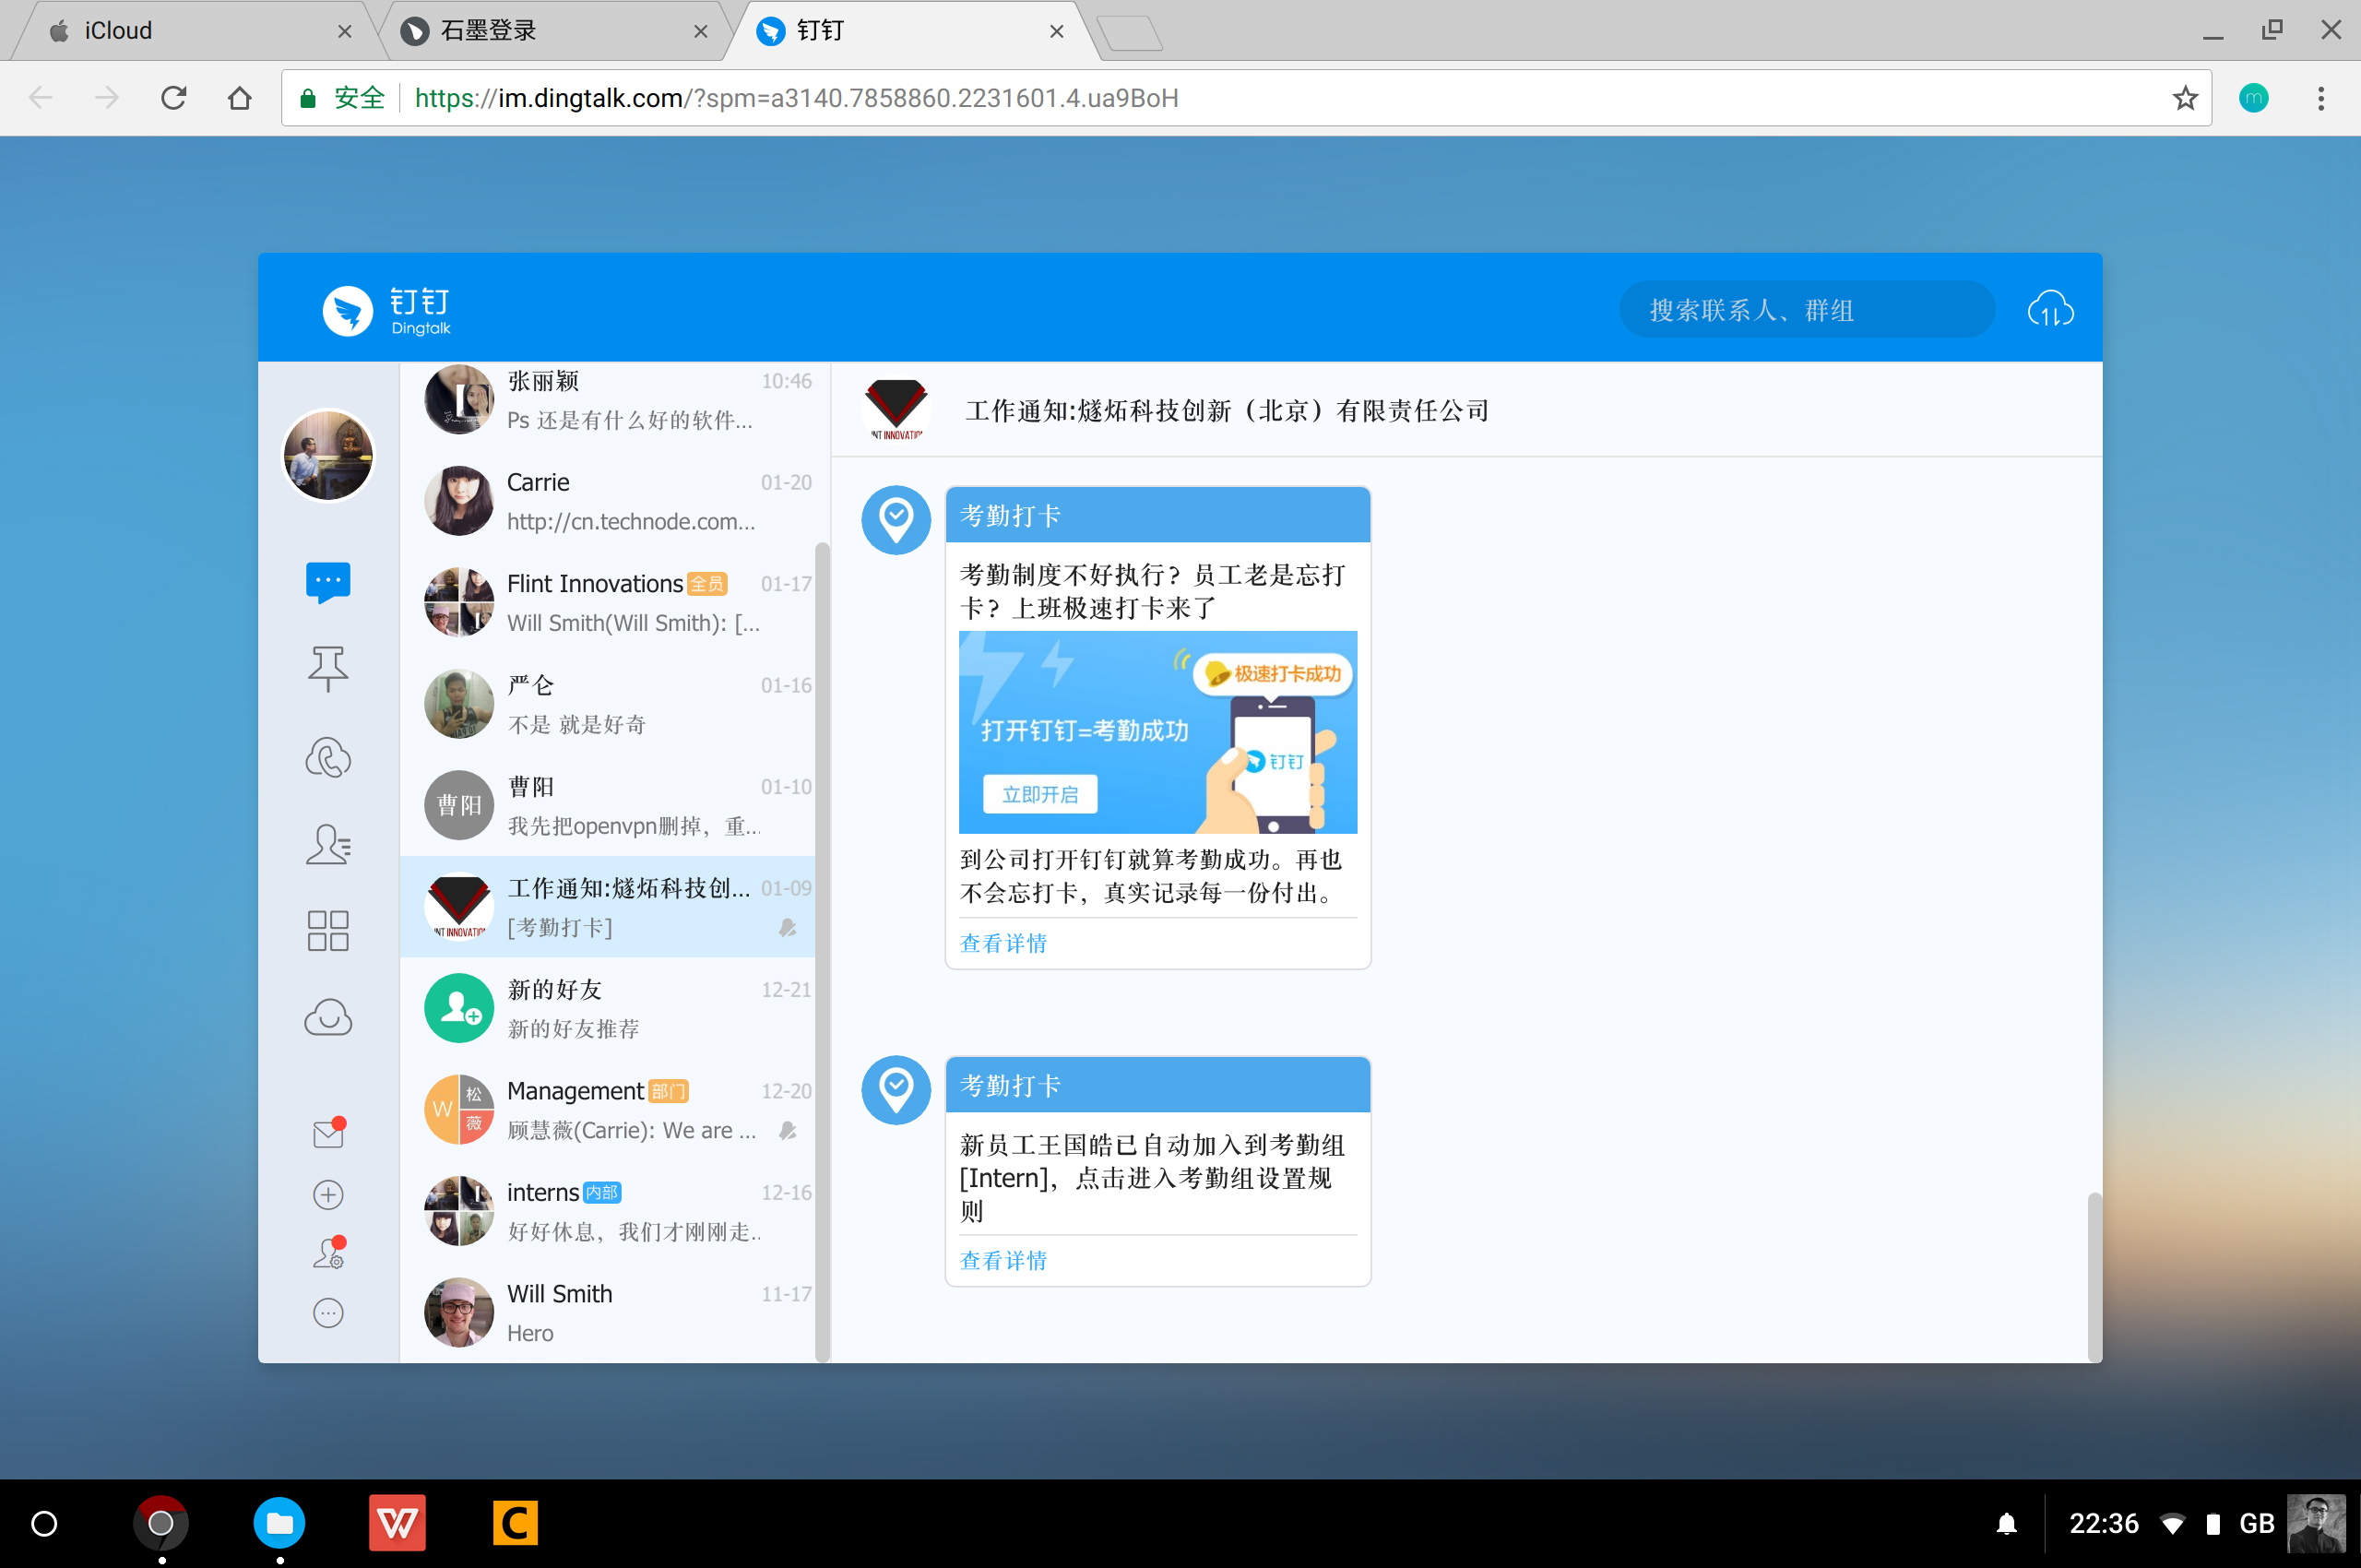Toggle bookmark star in address bar
Viewport: 2361px width, 1568px height.
[2185, 98]
